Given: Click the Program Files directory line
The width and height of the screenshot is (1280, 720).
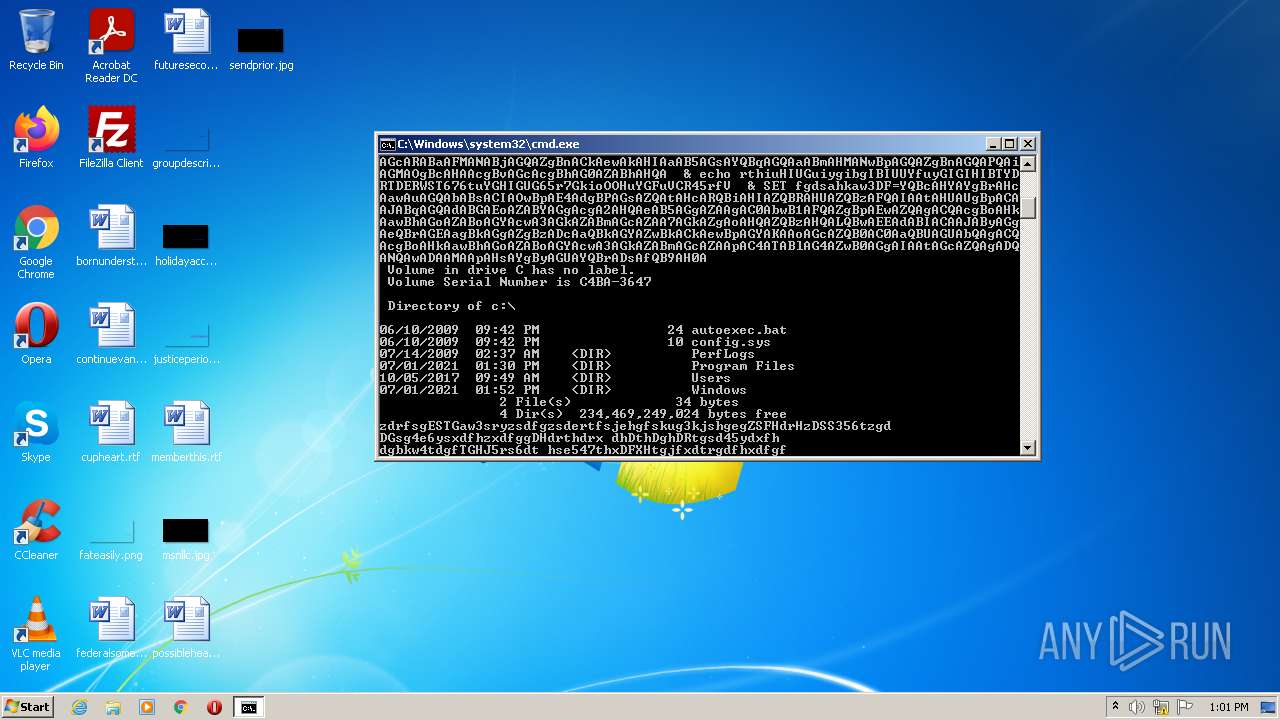Looking at the screenshot, I should (x=587, y=366).
